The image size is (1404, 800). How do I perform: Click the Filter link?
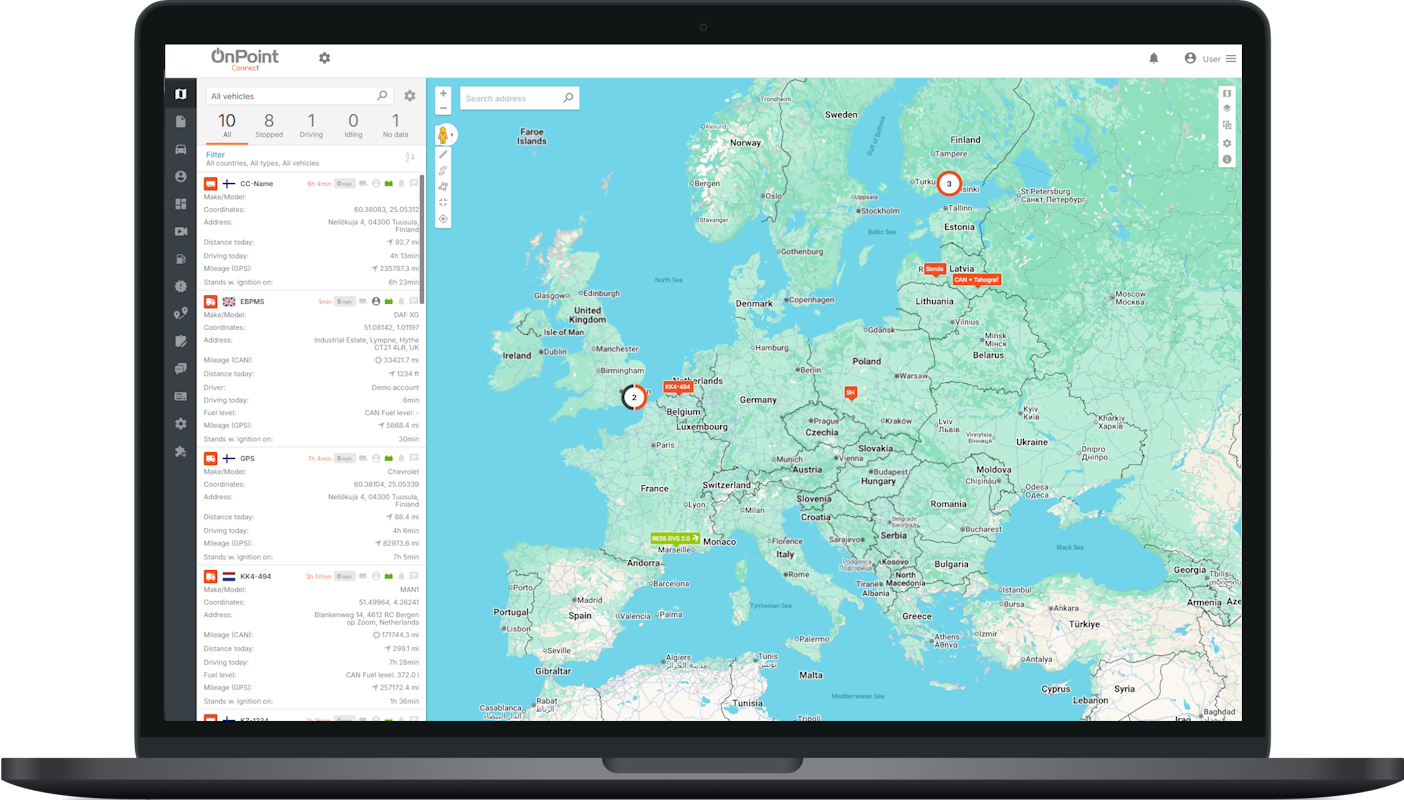[215, 155]
